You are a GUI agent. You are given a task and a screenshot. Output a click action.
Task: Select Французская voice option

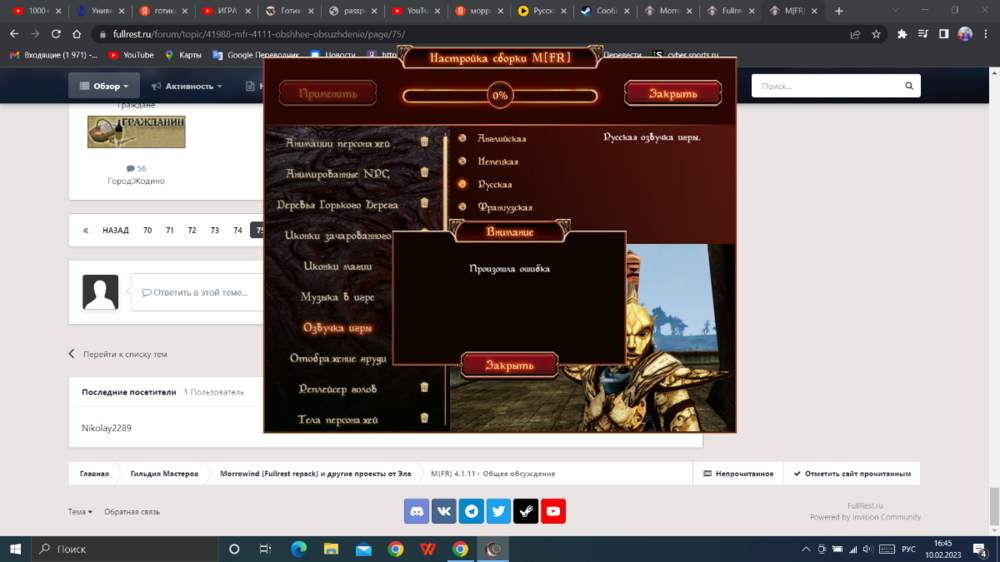coord(496,207)
